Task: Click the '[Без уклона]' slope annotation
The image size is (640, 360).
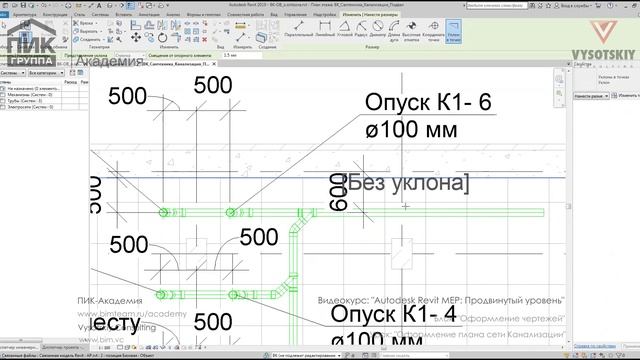Action: coord(406,182)
